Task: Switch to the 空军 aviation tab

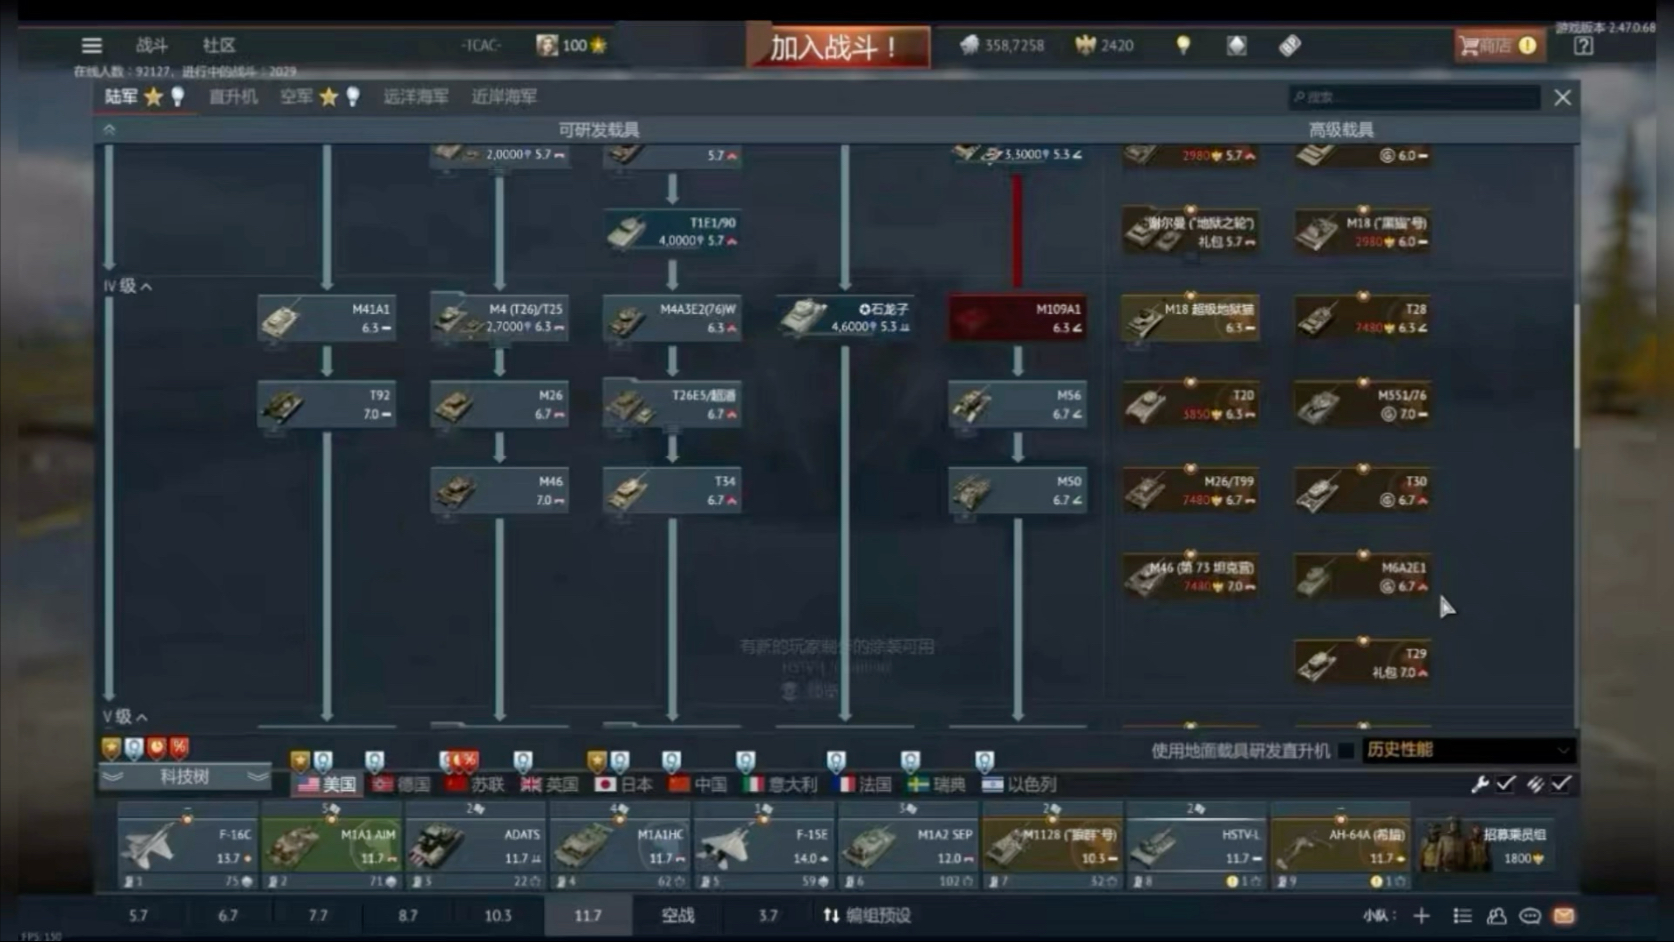Action: (296, 97)
